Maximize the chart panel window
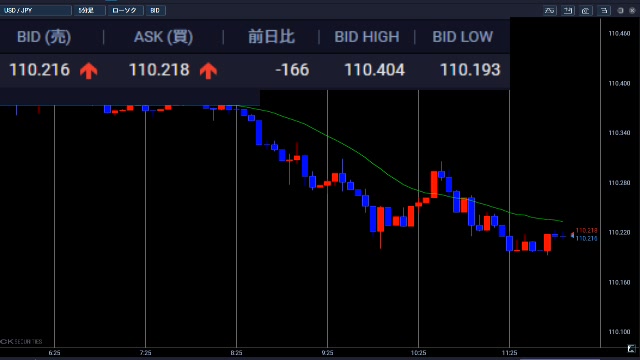Image resolution: width=640 pixels, height=360 pixels. (x=620, y=11)
